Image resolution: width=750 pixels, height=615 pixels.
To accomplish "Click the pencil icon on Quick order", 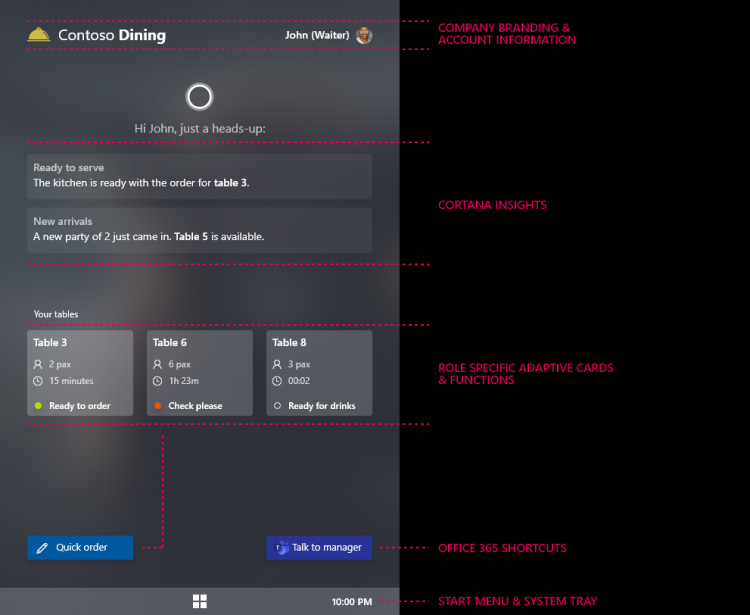I will [42, 548].
